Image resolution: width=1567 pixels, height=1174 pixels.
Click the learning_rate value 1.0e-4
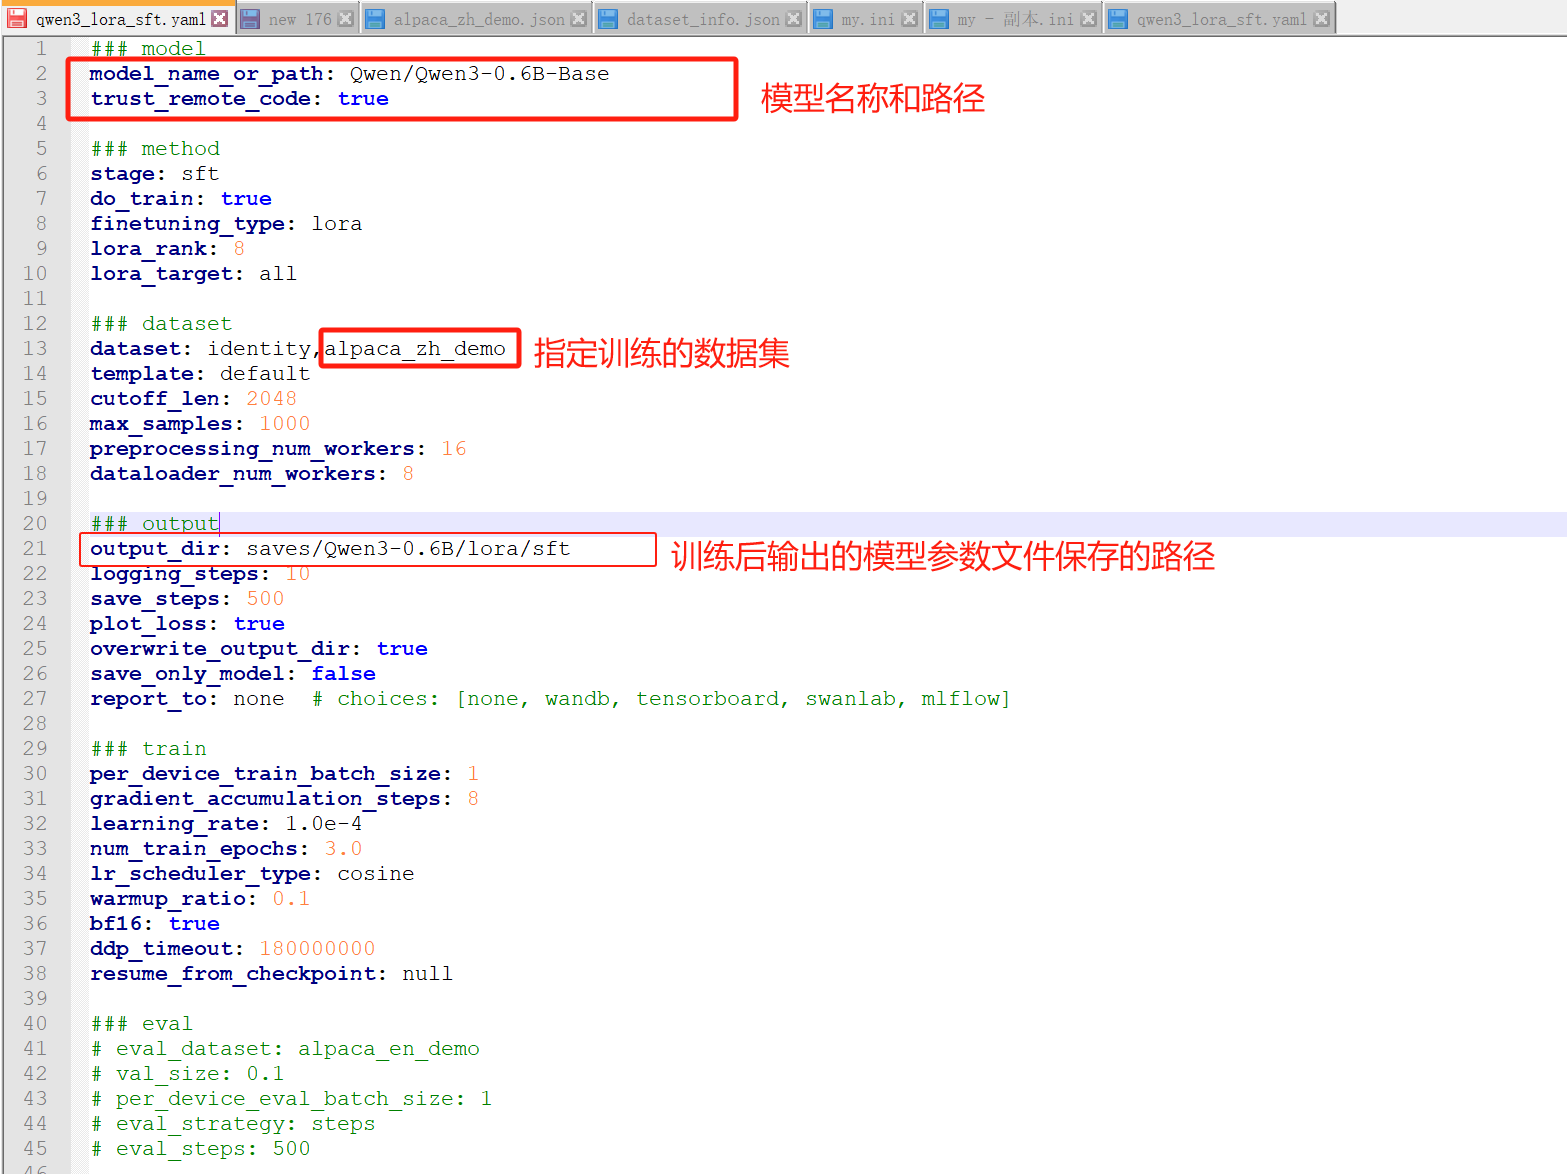[324, 824]
